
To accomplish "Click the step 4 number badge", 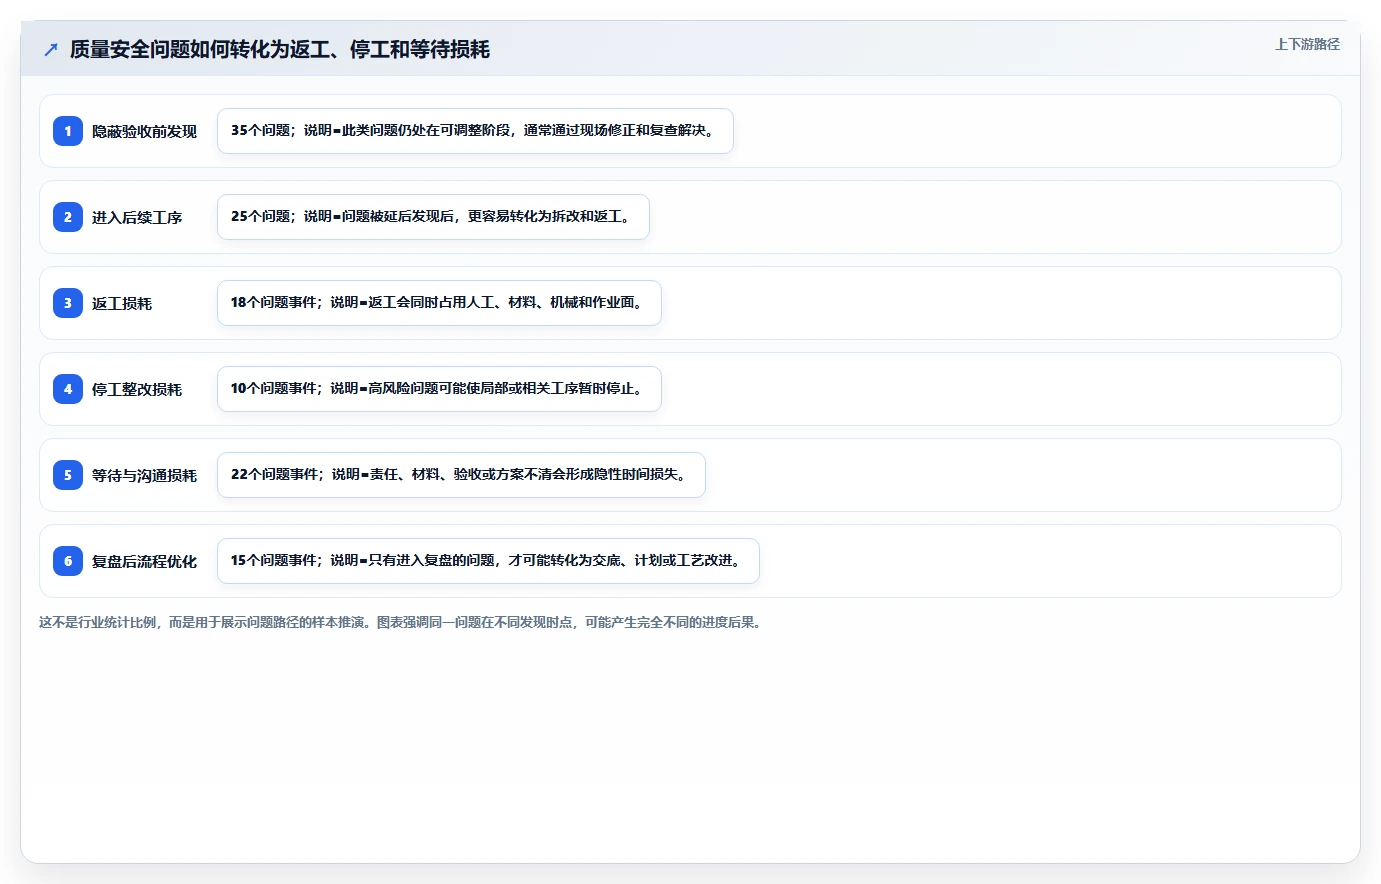I will click(x=68, y=389).
